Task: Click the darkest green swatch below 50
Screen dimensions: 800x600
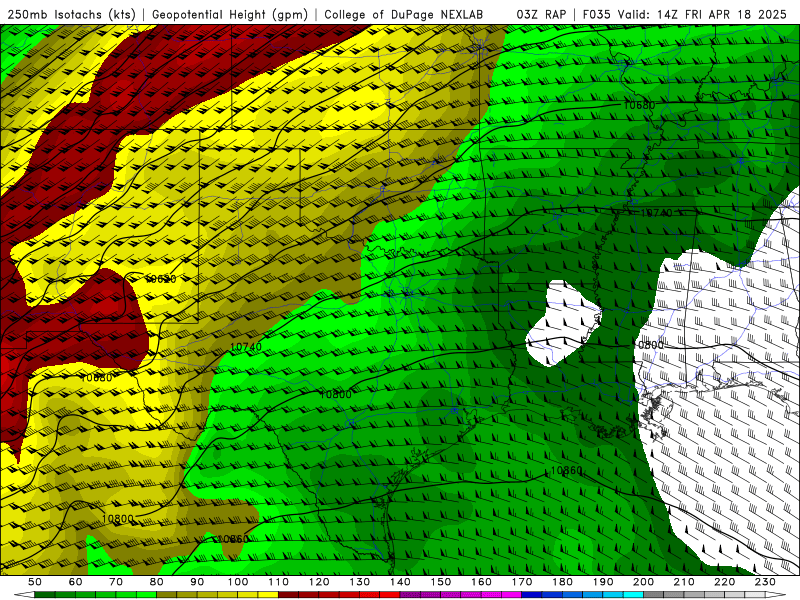Action: (x=45, y=595)
